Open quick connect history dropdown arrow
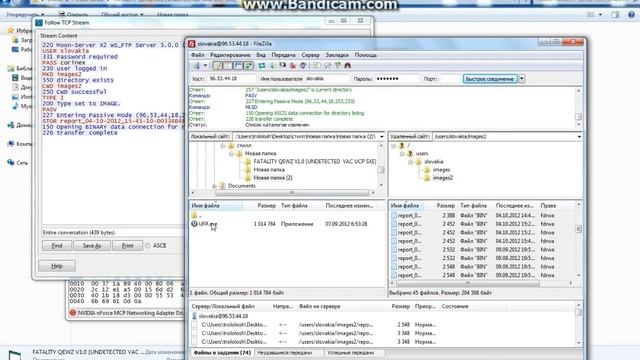 [522, 79]
